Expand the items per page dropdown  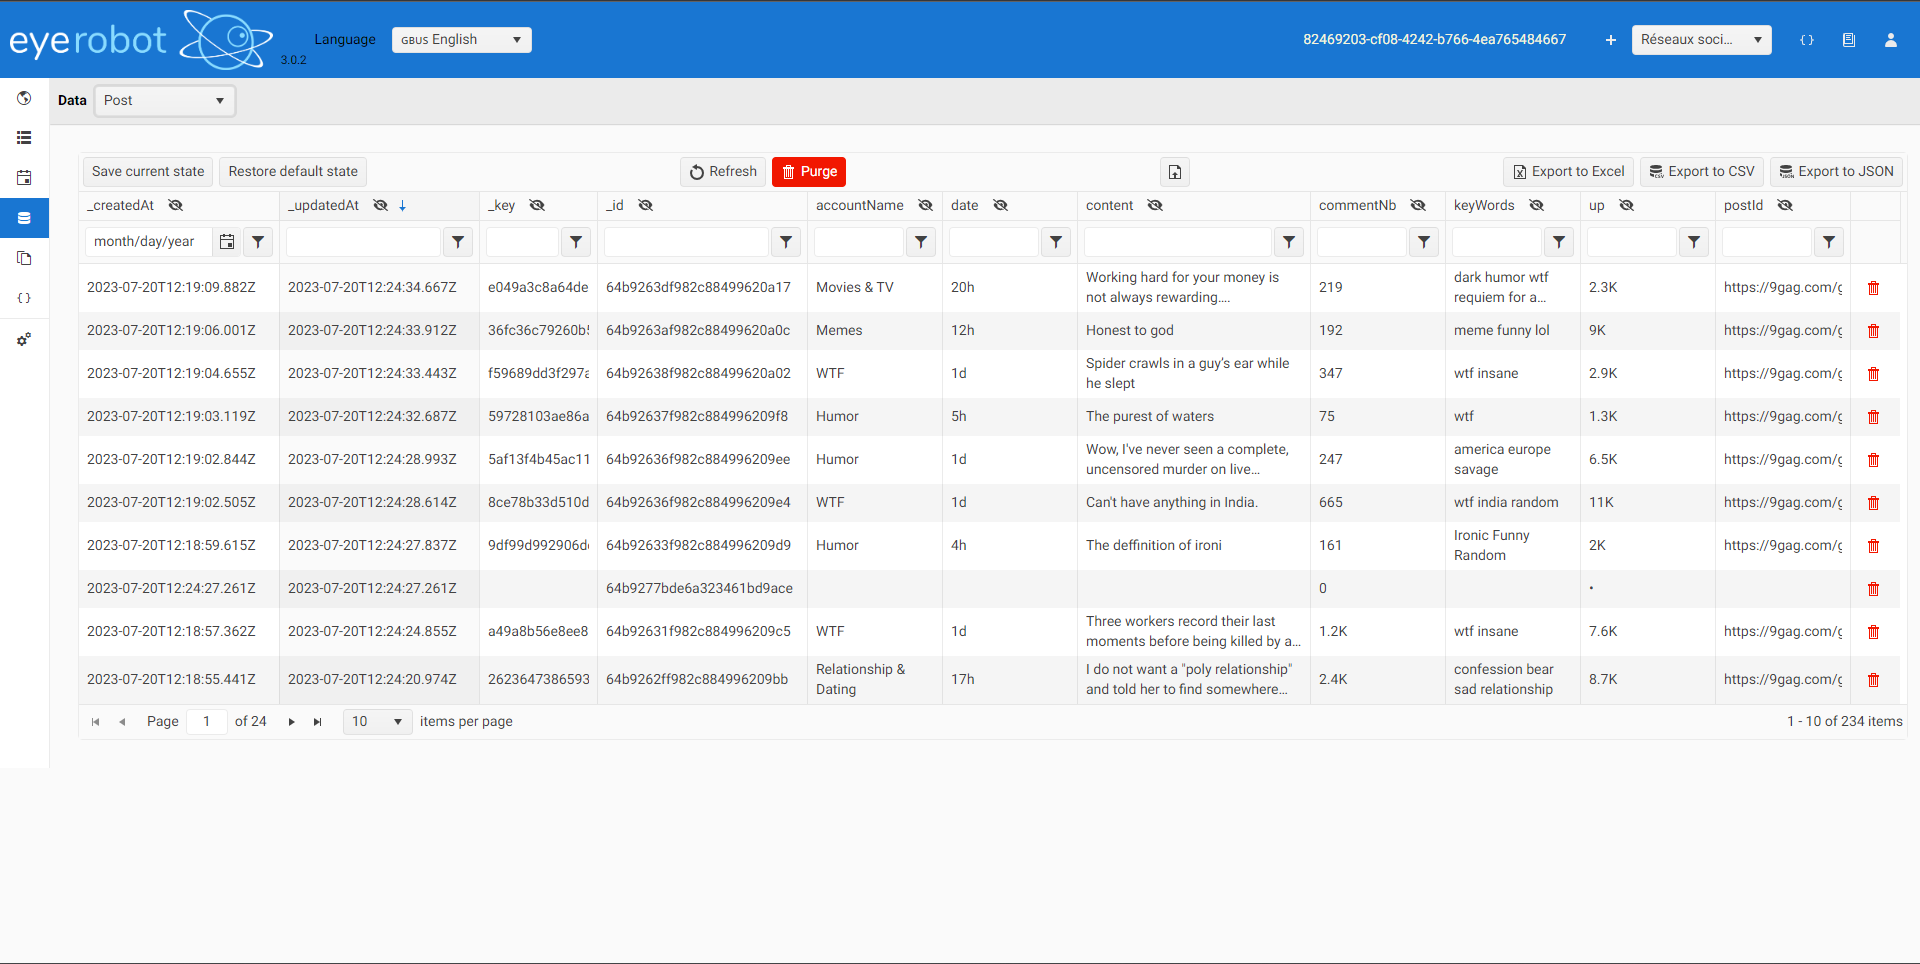377,721
